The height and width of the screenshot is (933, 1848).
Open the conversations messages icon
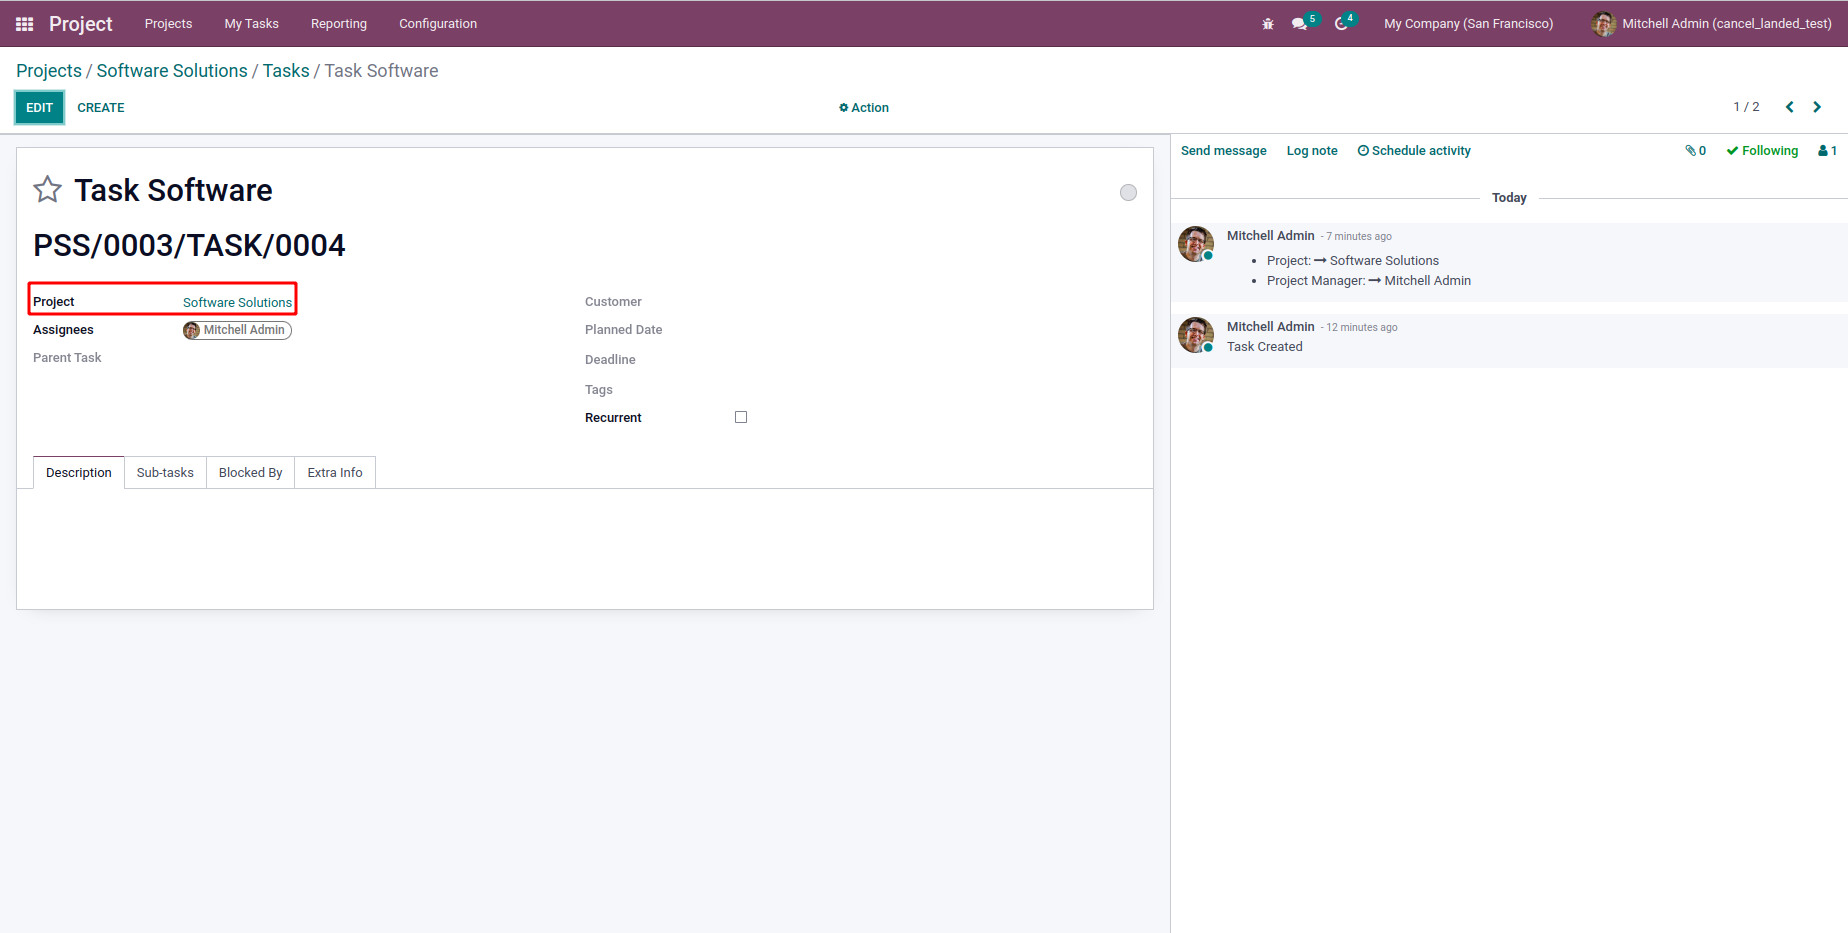pos(1300,24)
